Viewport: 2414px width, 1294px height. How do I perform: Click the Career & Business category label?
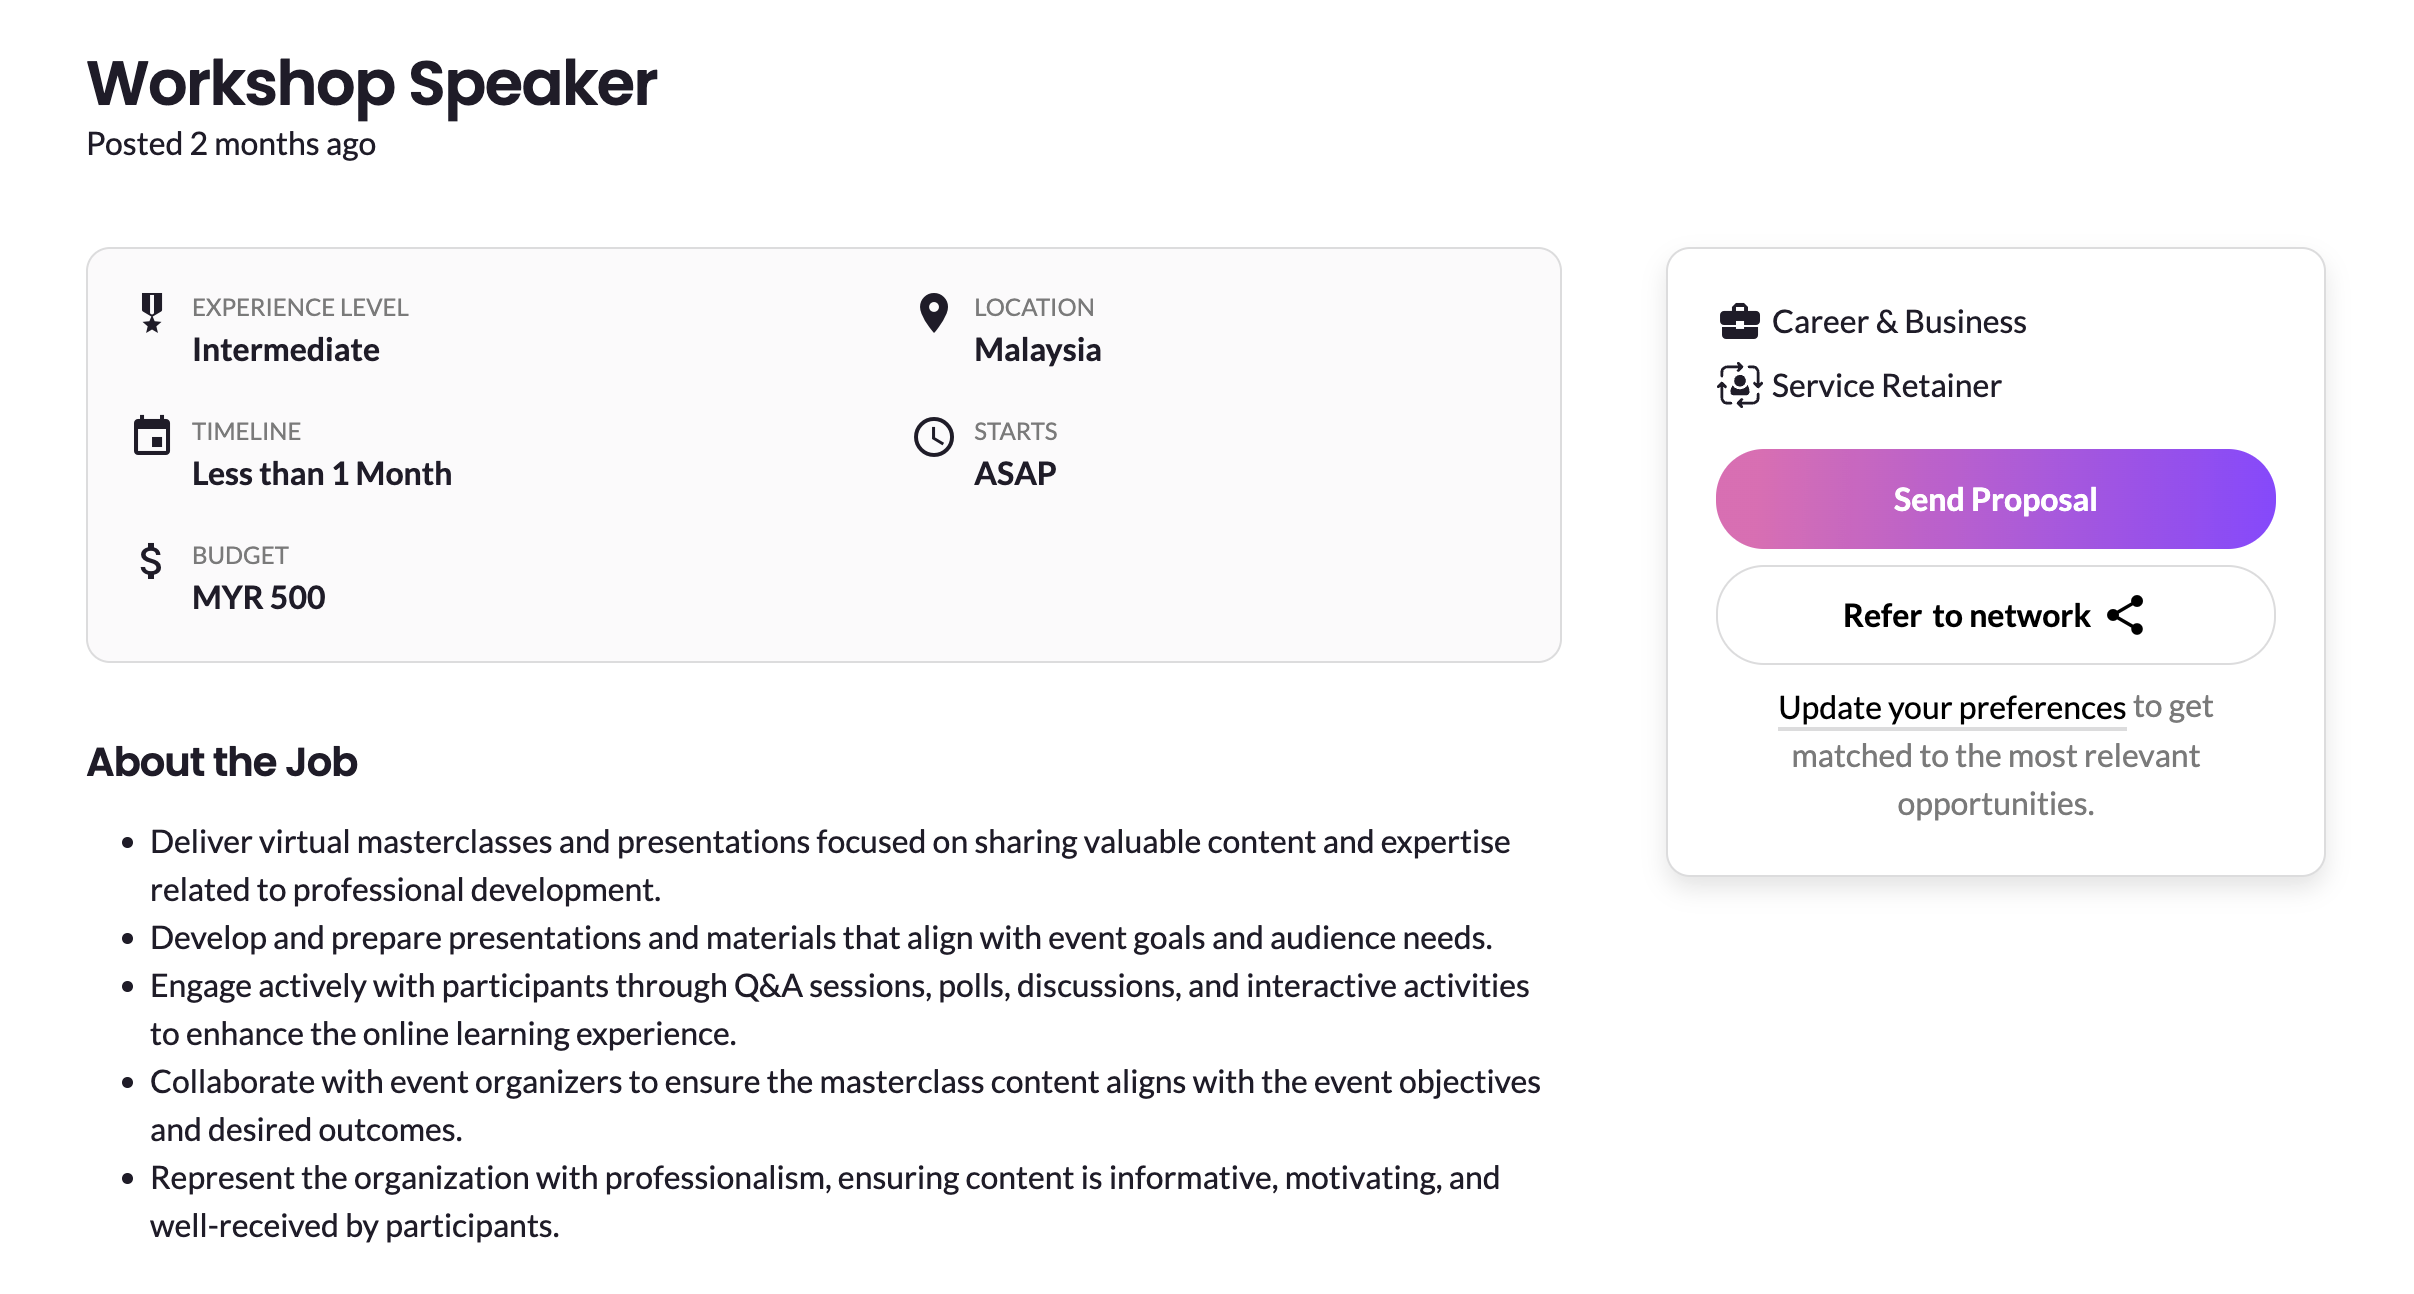pyautogui.click(x=1898, y=322)
